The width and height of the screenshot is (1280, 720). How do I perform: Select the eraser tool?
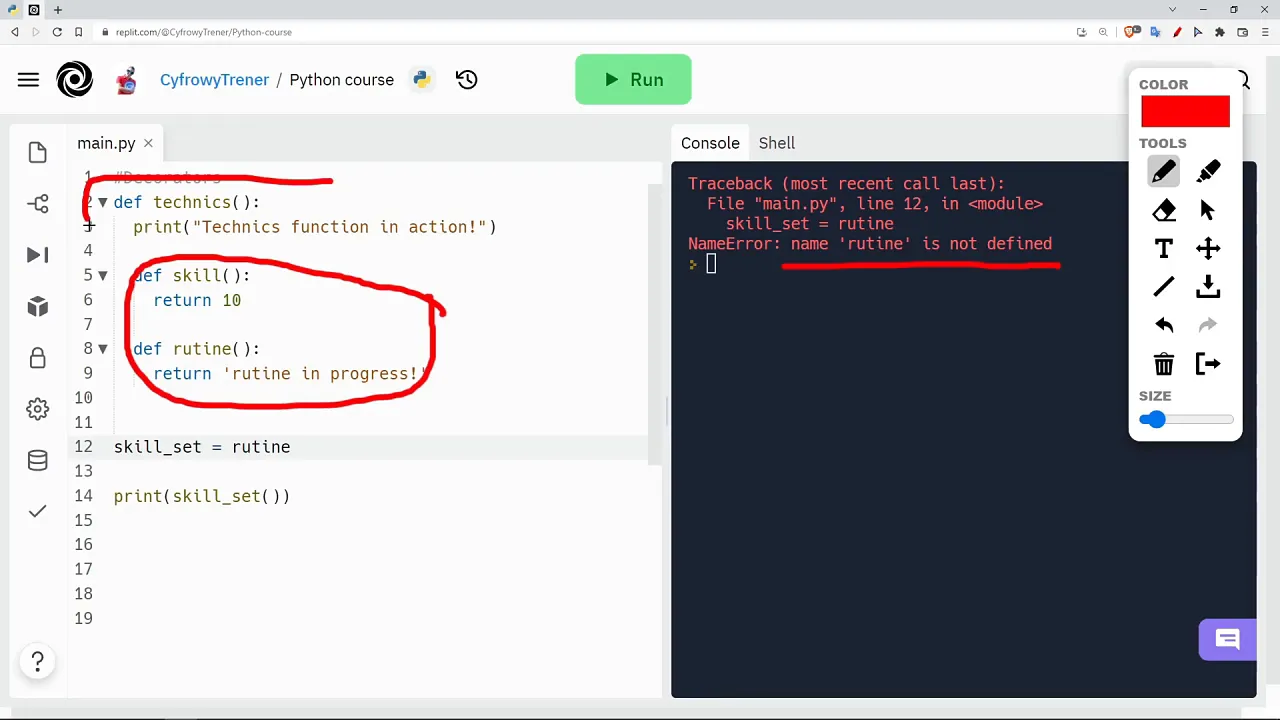(x=1163, y=210)
